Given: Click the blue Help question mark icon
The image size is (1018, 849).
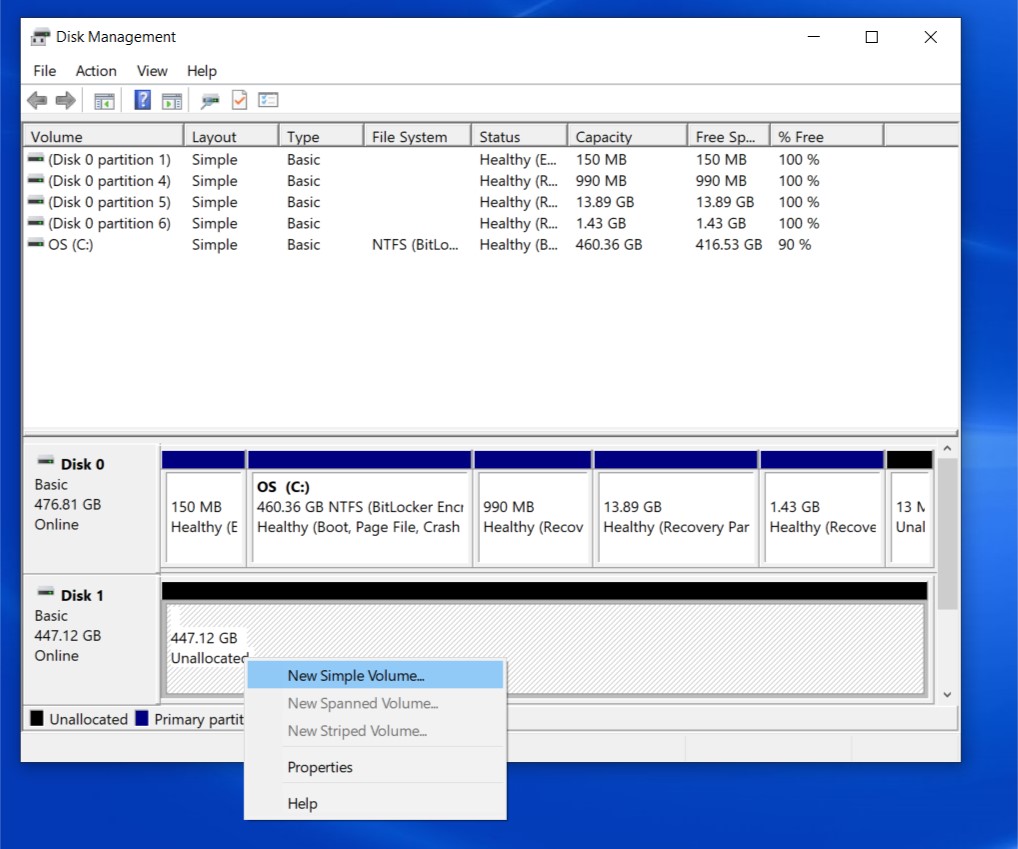Looking at the screenshot, I should [143, 100].
